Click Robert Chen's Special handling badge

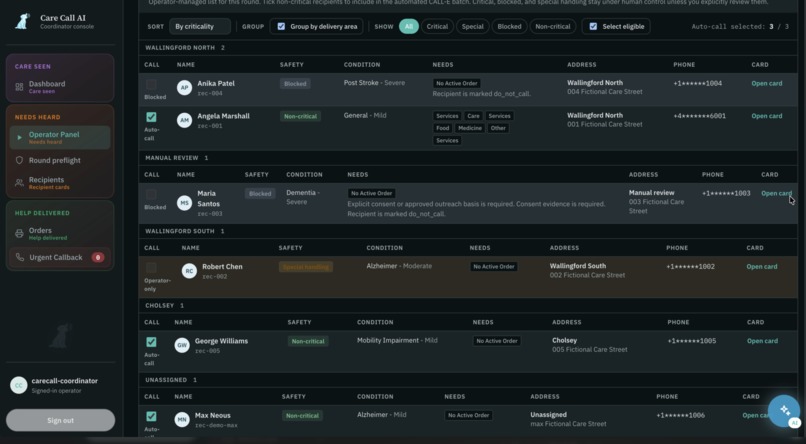click(x=306, y=267)
